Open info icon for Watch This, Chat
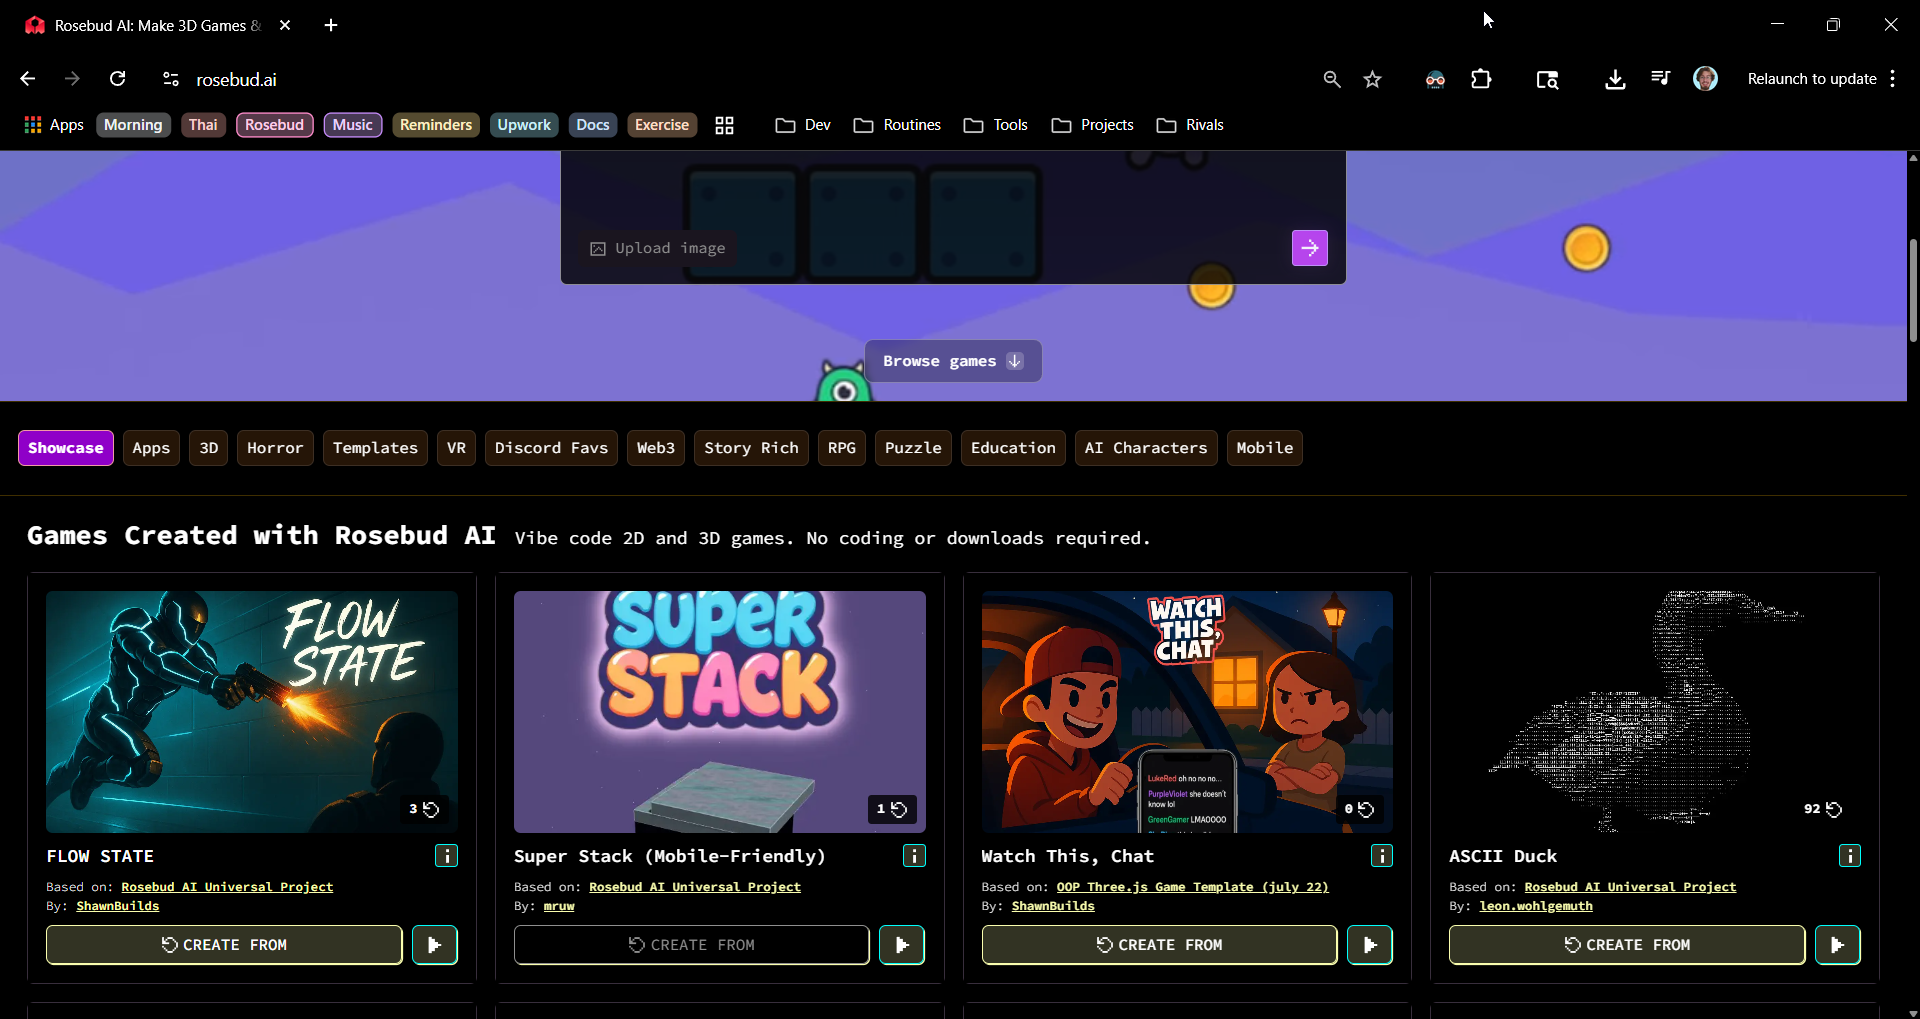The width and height of the screenshot is (1920, 1019). click(1382, 856)
